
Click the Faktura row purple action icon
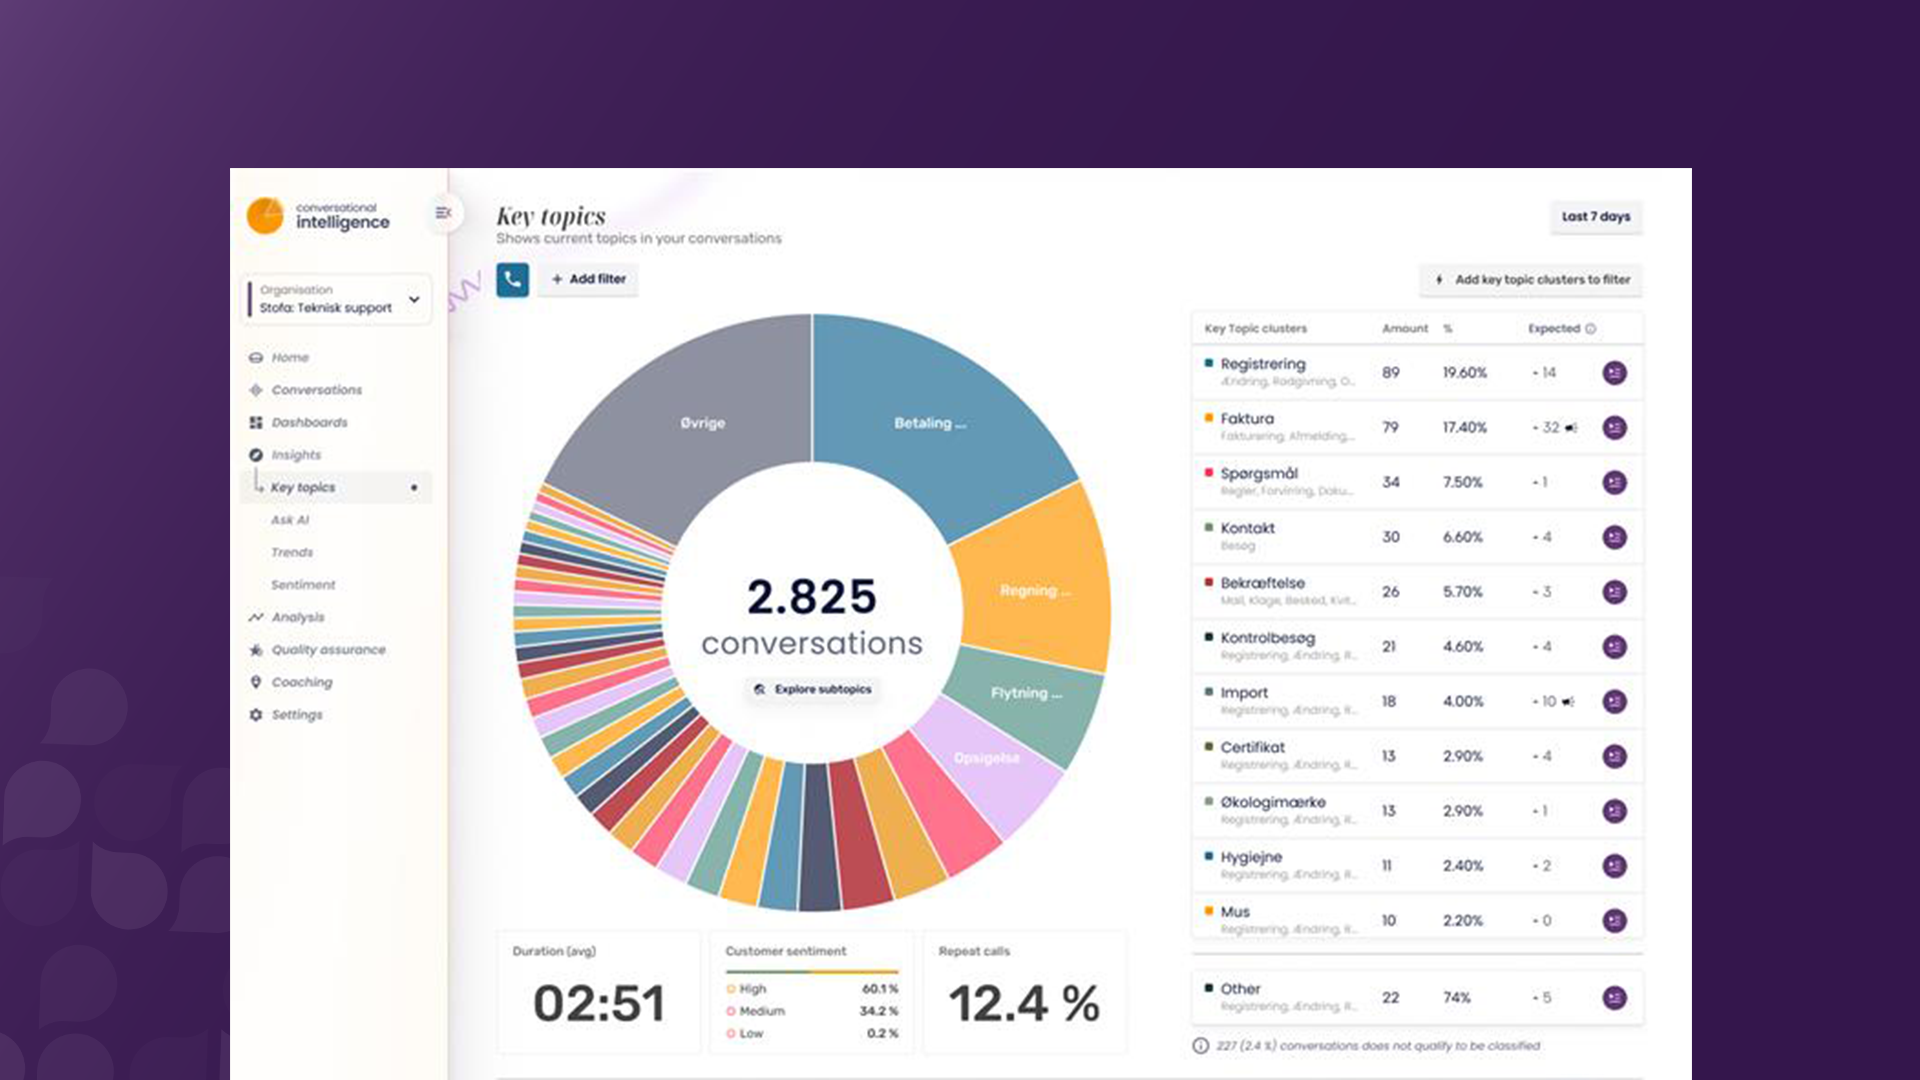[x=1614, y=428]
